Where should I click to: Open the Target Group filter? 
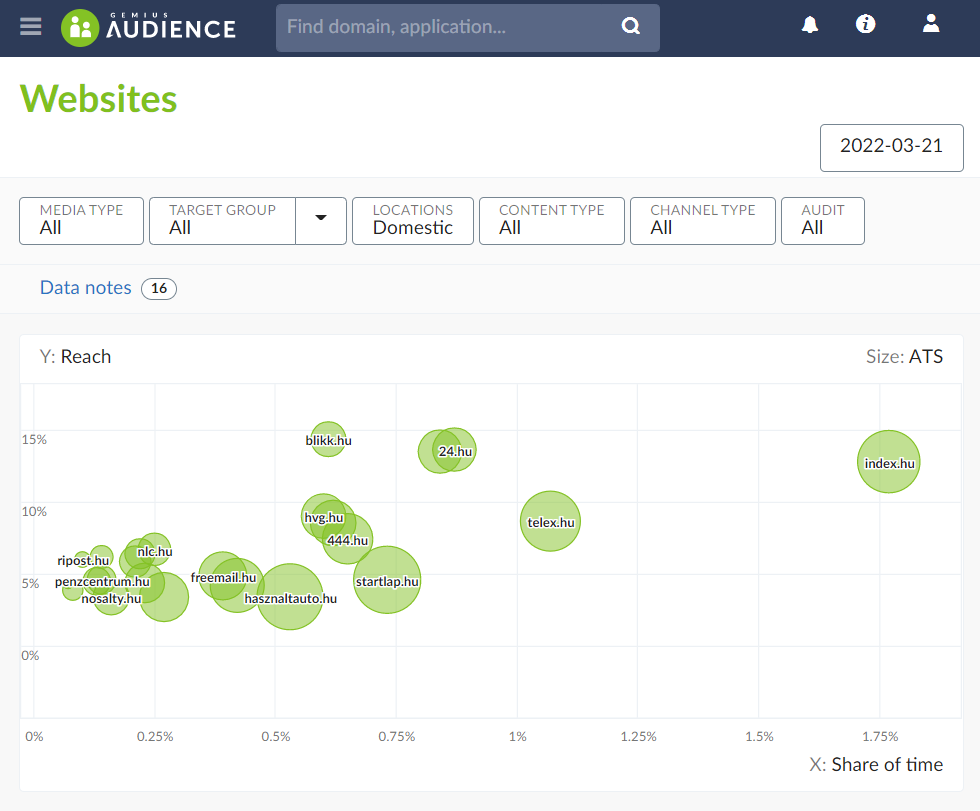click(x=222, y=221)
